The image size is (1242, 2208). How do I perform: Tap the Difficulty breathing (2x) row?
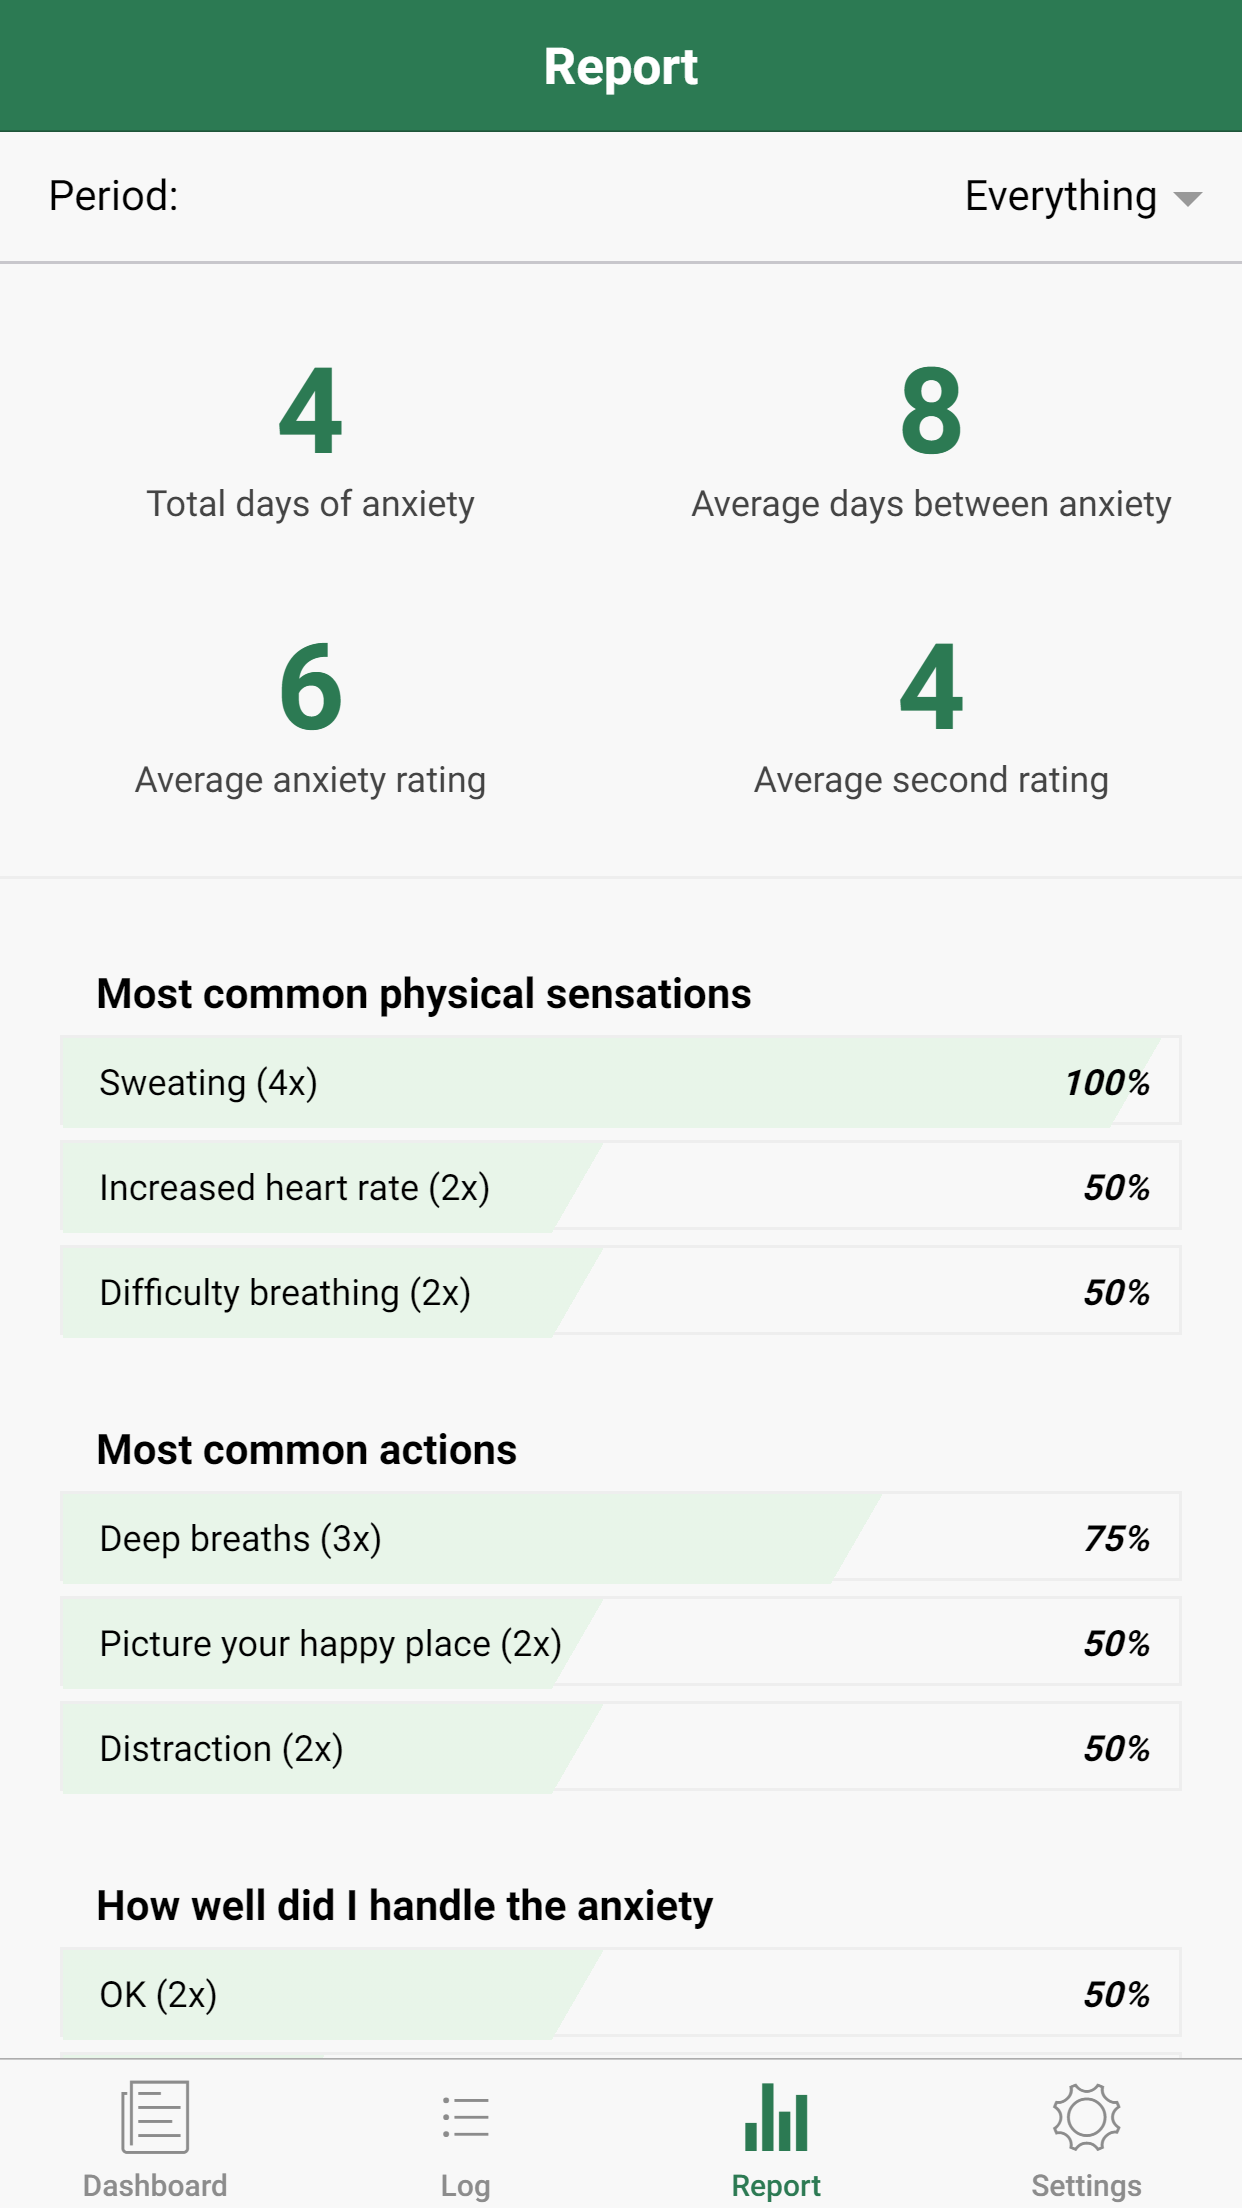pyautogui.click(x=620, y=1292)
